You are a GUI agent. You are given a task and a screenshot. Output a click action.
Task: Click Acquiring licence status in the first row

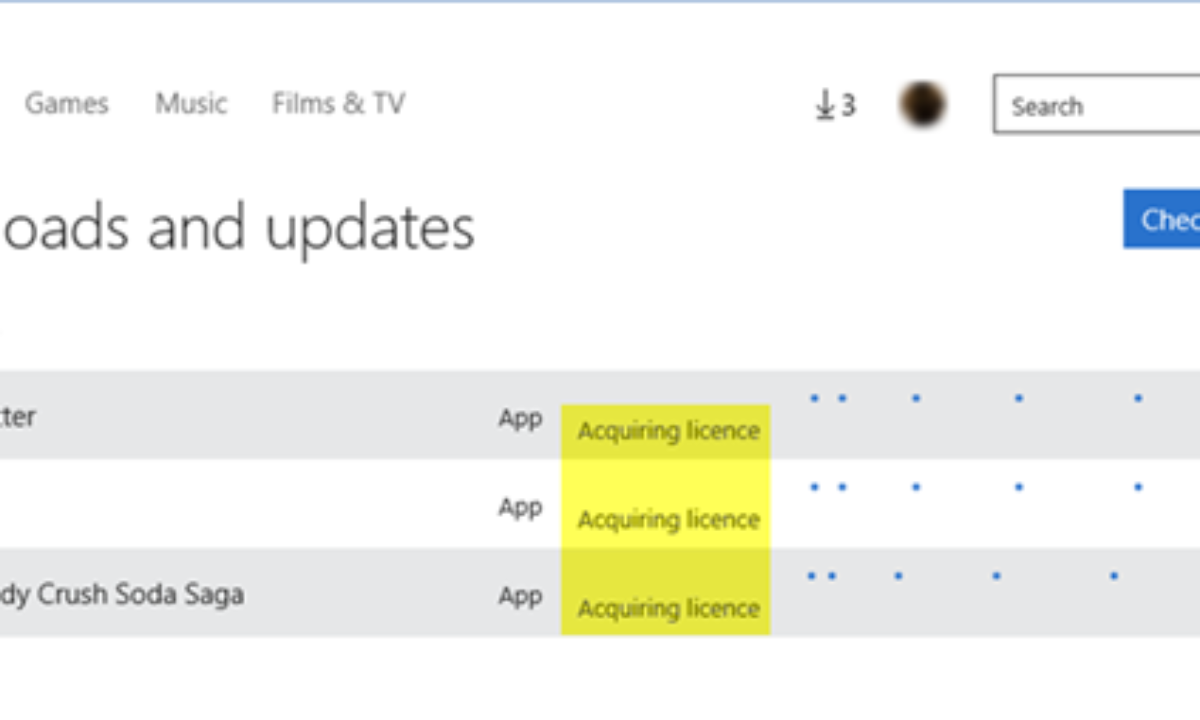(668, 431)
